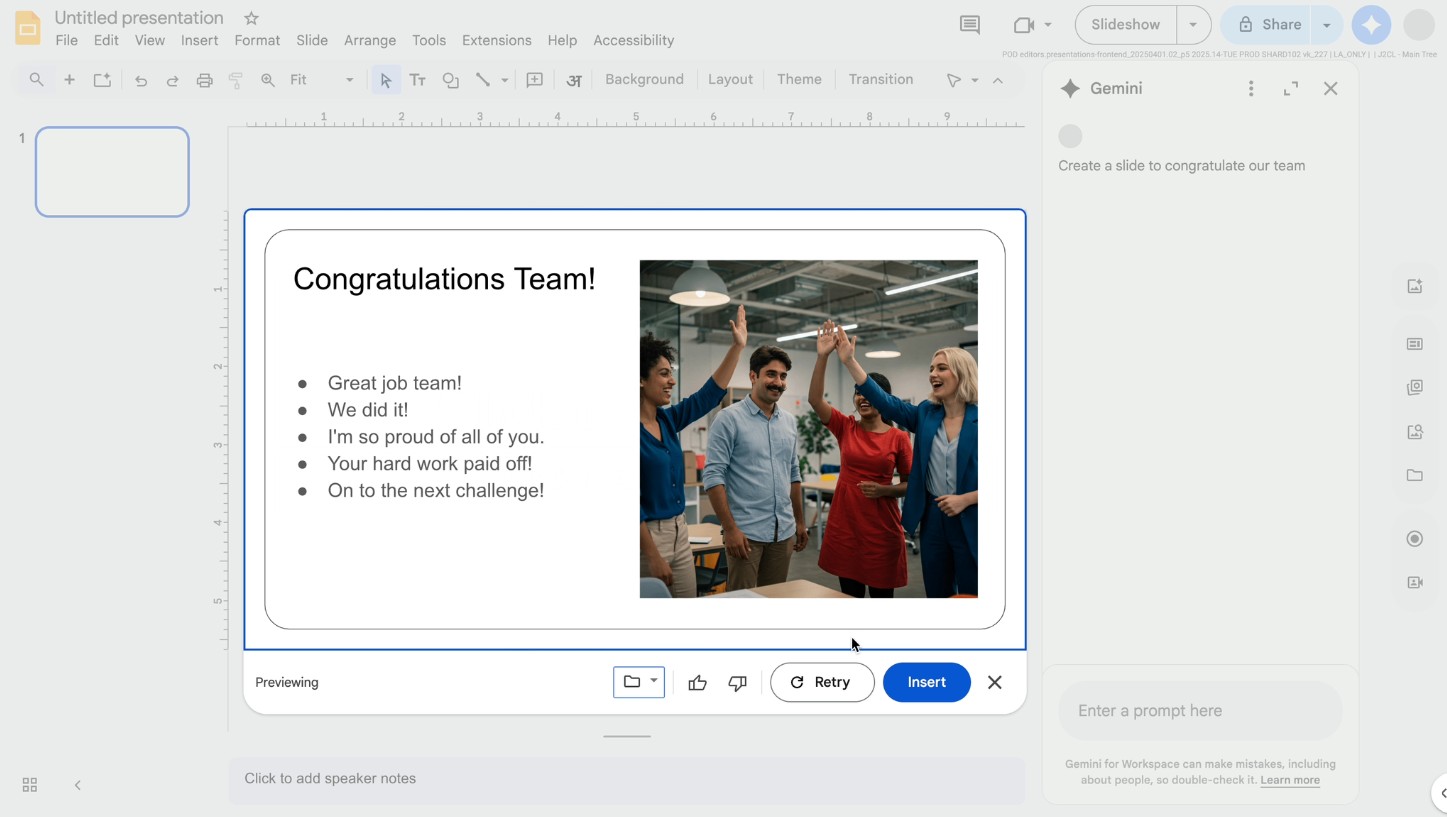Click the print icon in toolbar
1447x817 pixels.
click(204, 80)
